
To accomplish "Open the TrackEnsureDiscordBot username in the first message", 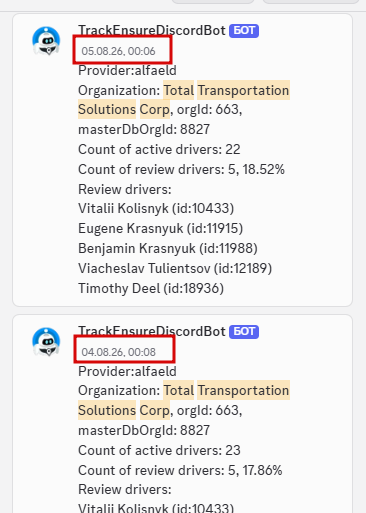I will point(152,30).
